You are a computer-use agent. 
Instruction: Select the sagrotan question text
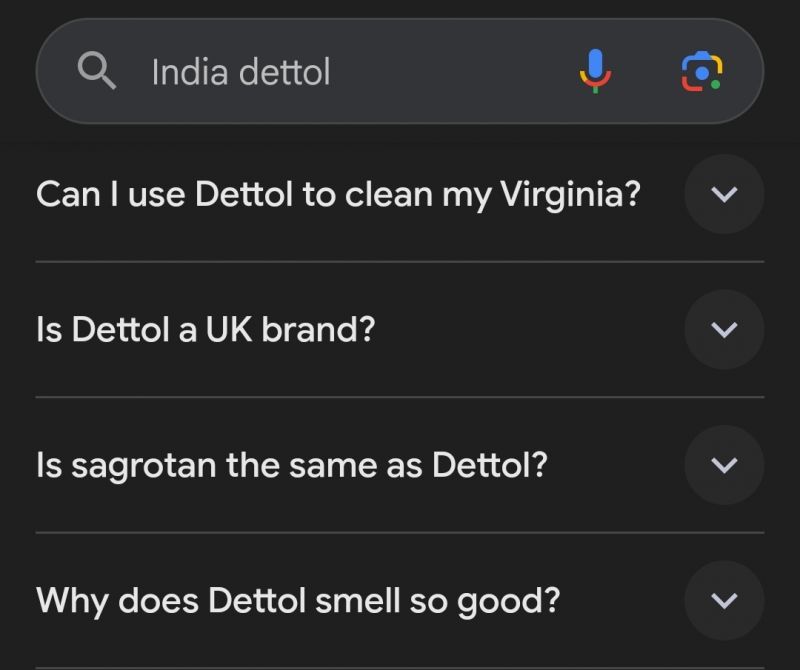[x=292, y=465]
